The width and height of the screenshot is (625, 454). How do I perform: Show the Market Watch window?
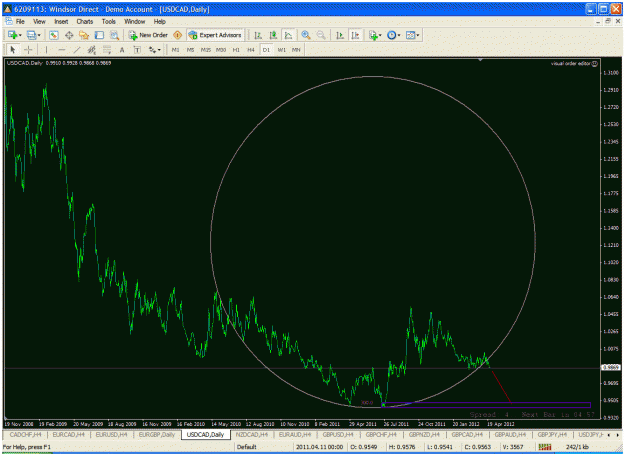point(54,35)
